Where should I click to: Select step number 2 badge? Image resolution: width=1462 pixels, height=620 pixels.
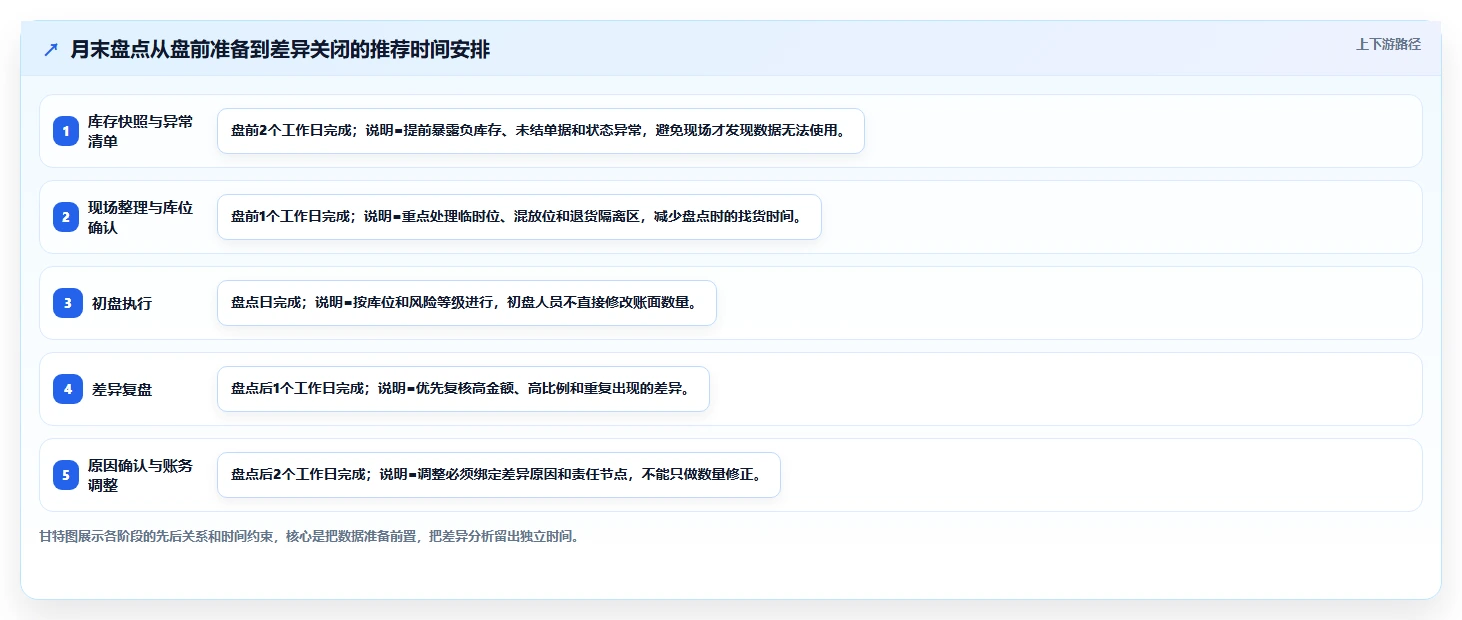point(66,217)
